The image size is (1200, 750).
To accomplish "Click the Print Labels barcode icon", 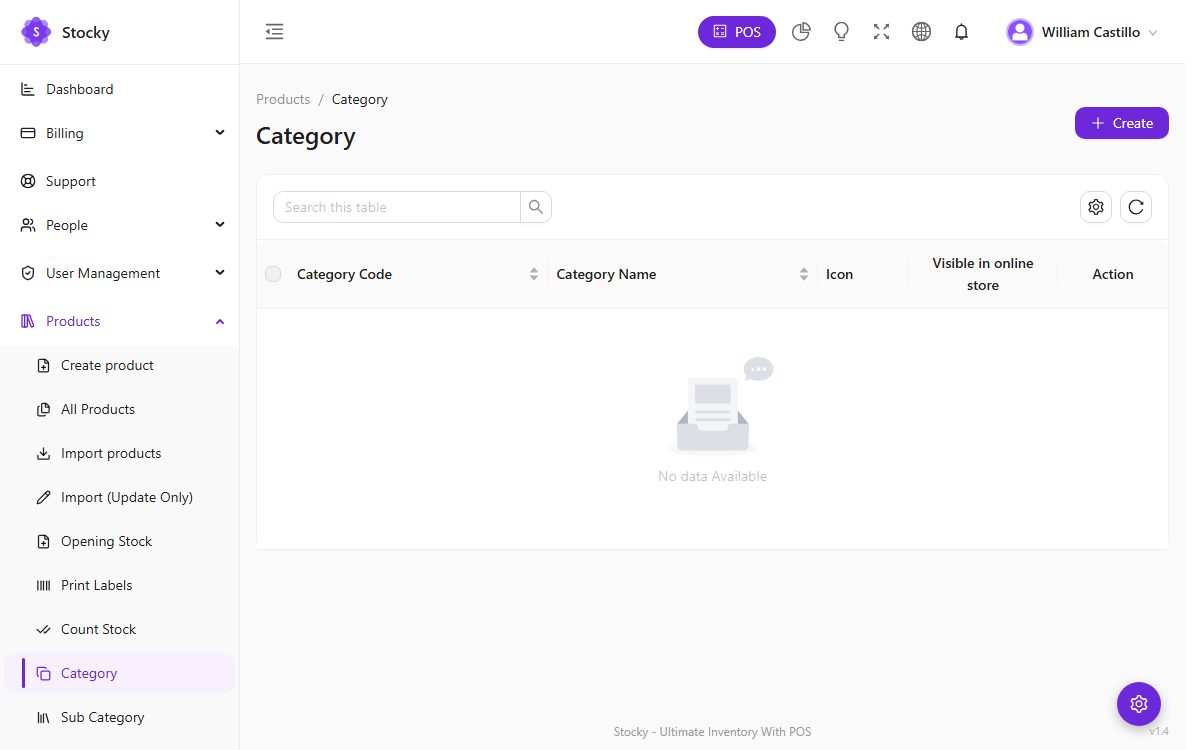I will pyautogui.click(x=43, y=585).
